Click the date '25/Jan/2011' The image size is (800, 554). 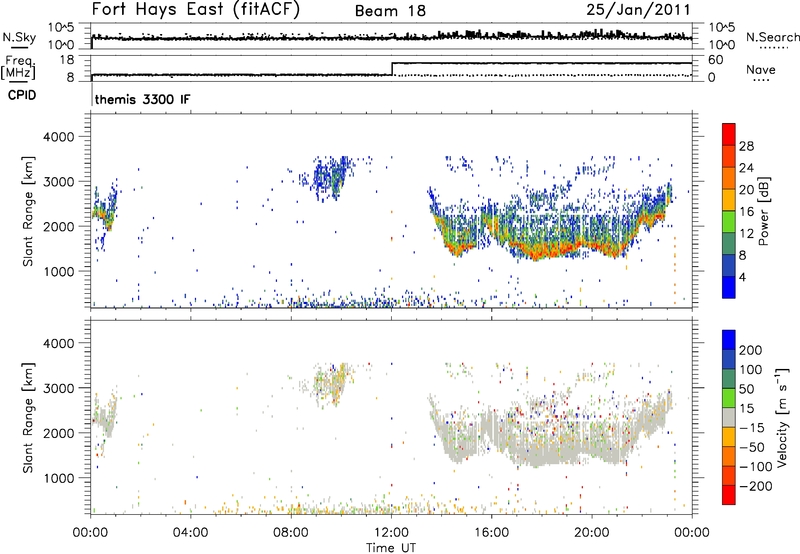(x=638, y=10)
